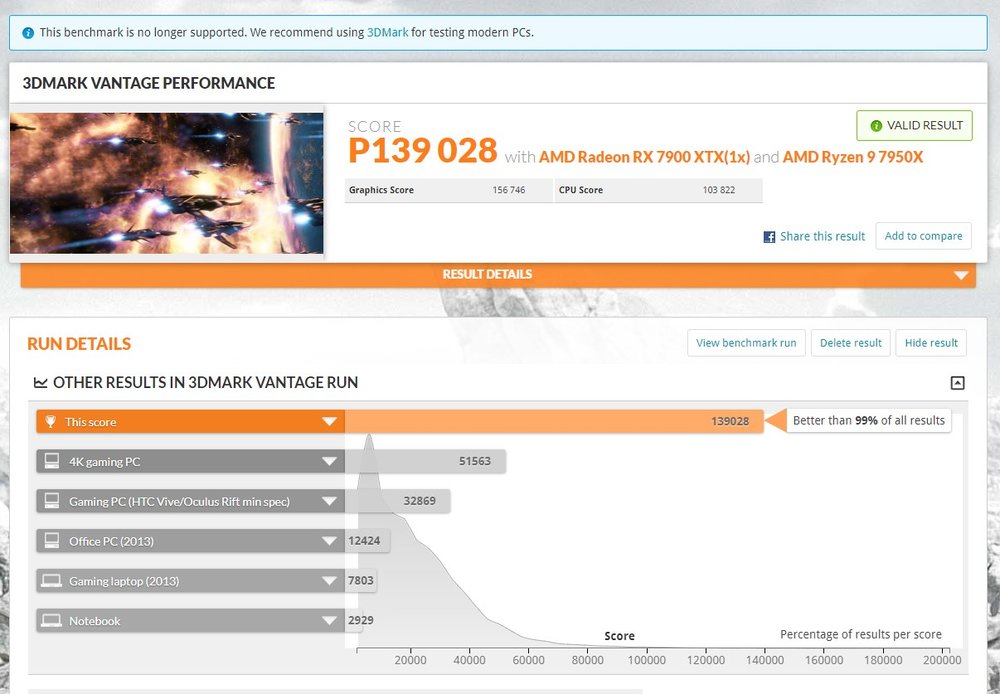
Task: Click the chart icon beside Other Results heading
Action: pyautogui.click(x=40, y=383)
